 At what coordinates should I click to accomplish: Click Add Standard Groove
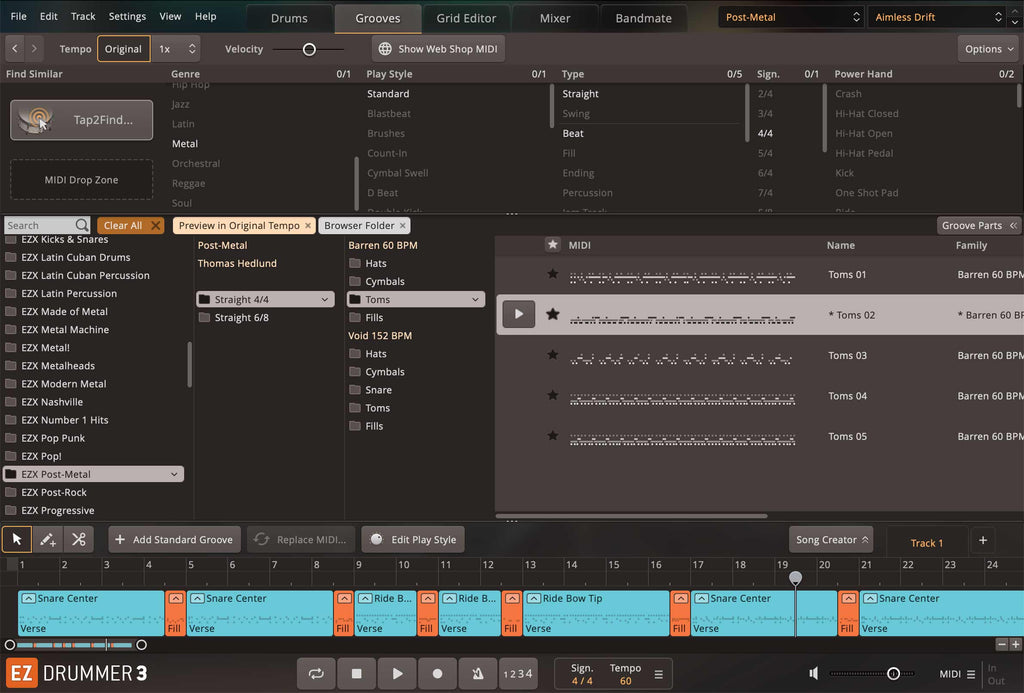coord(174,540)
